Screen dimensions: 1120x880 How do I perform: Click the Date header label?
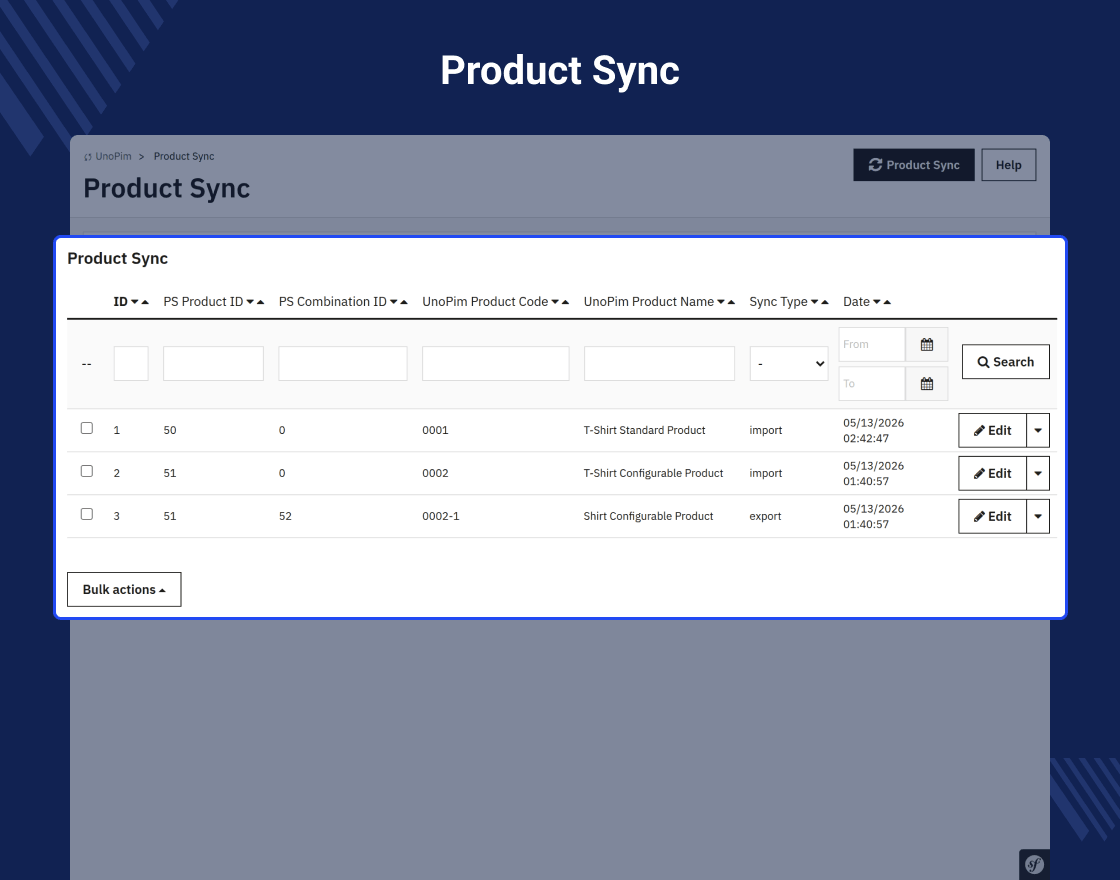pyautogui.click(x=856, y=302)
